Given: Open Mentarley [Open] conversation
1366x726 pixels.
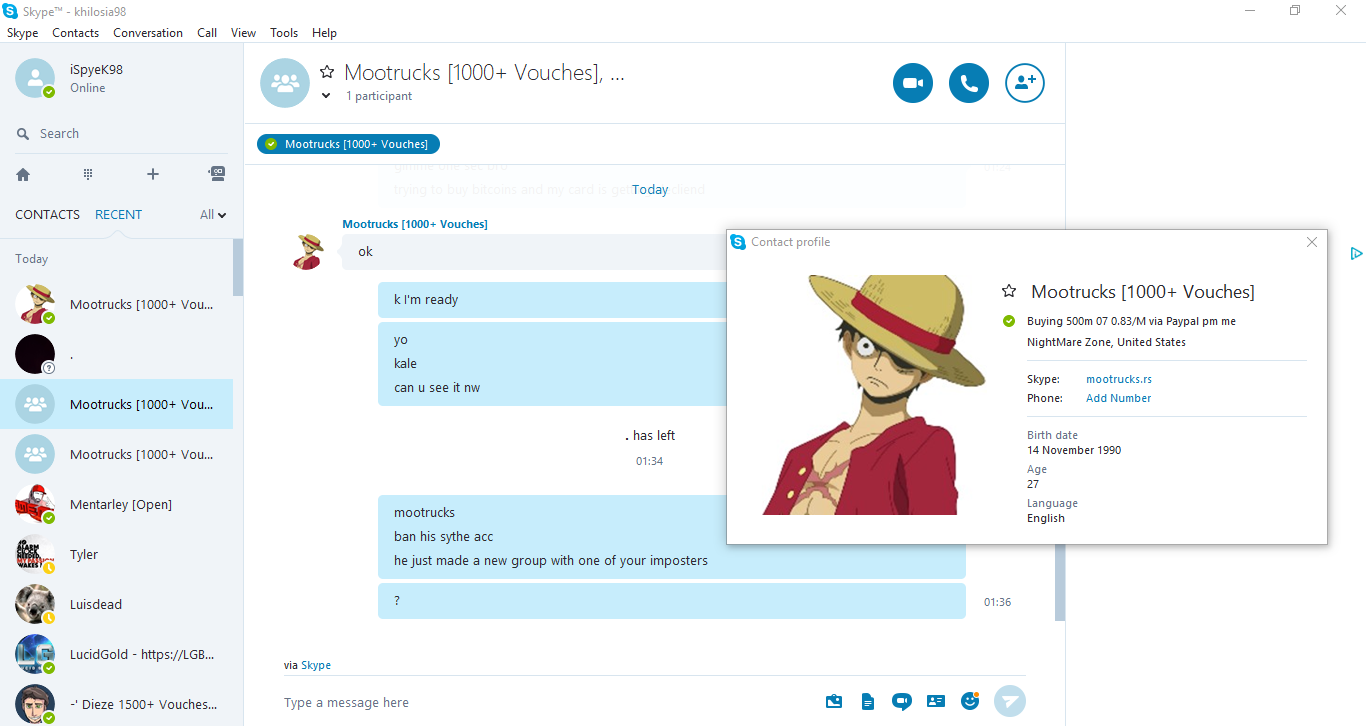Looking at the screenshot, I should coord(116,504).
